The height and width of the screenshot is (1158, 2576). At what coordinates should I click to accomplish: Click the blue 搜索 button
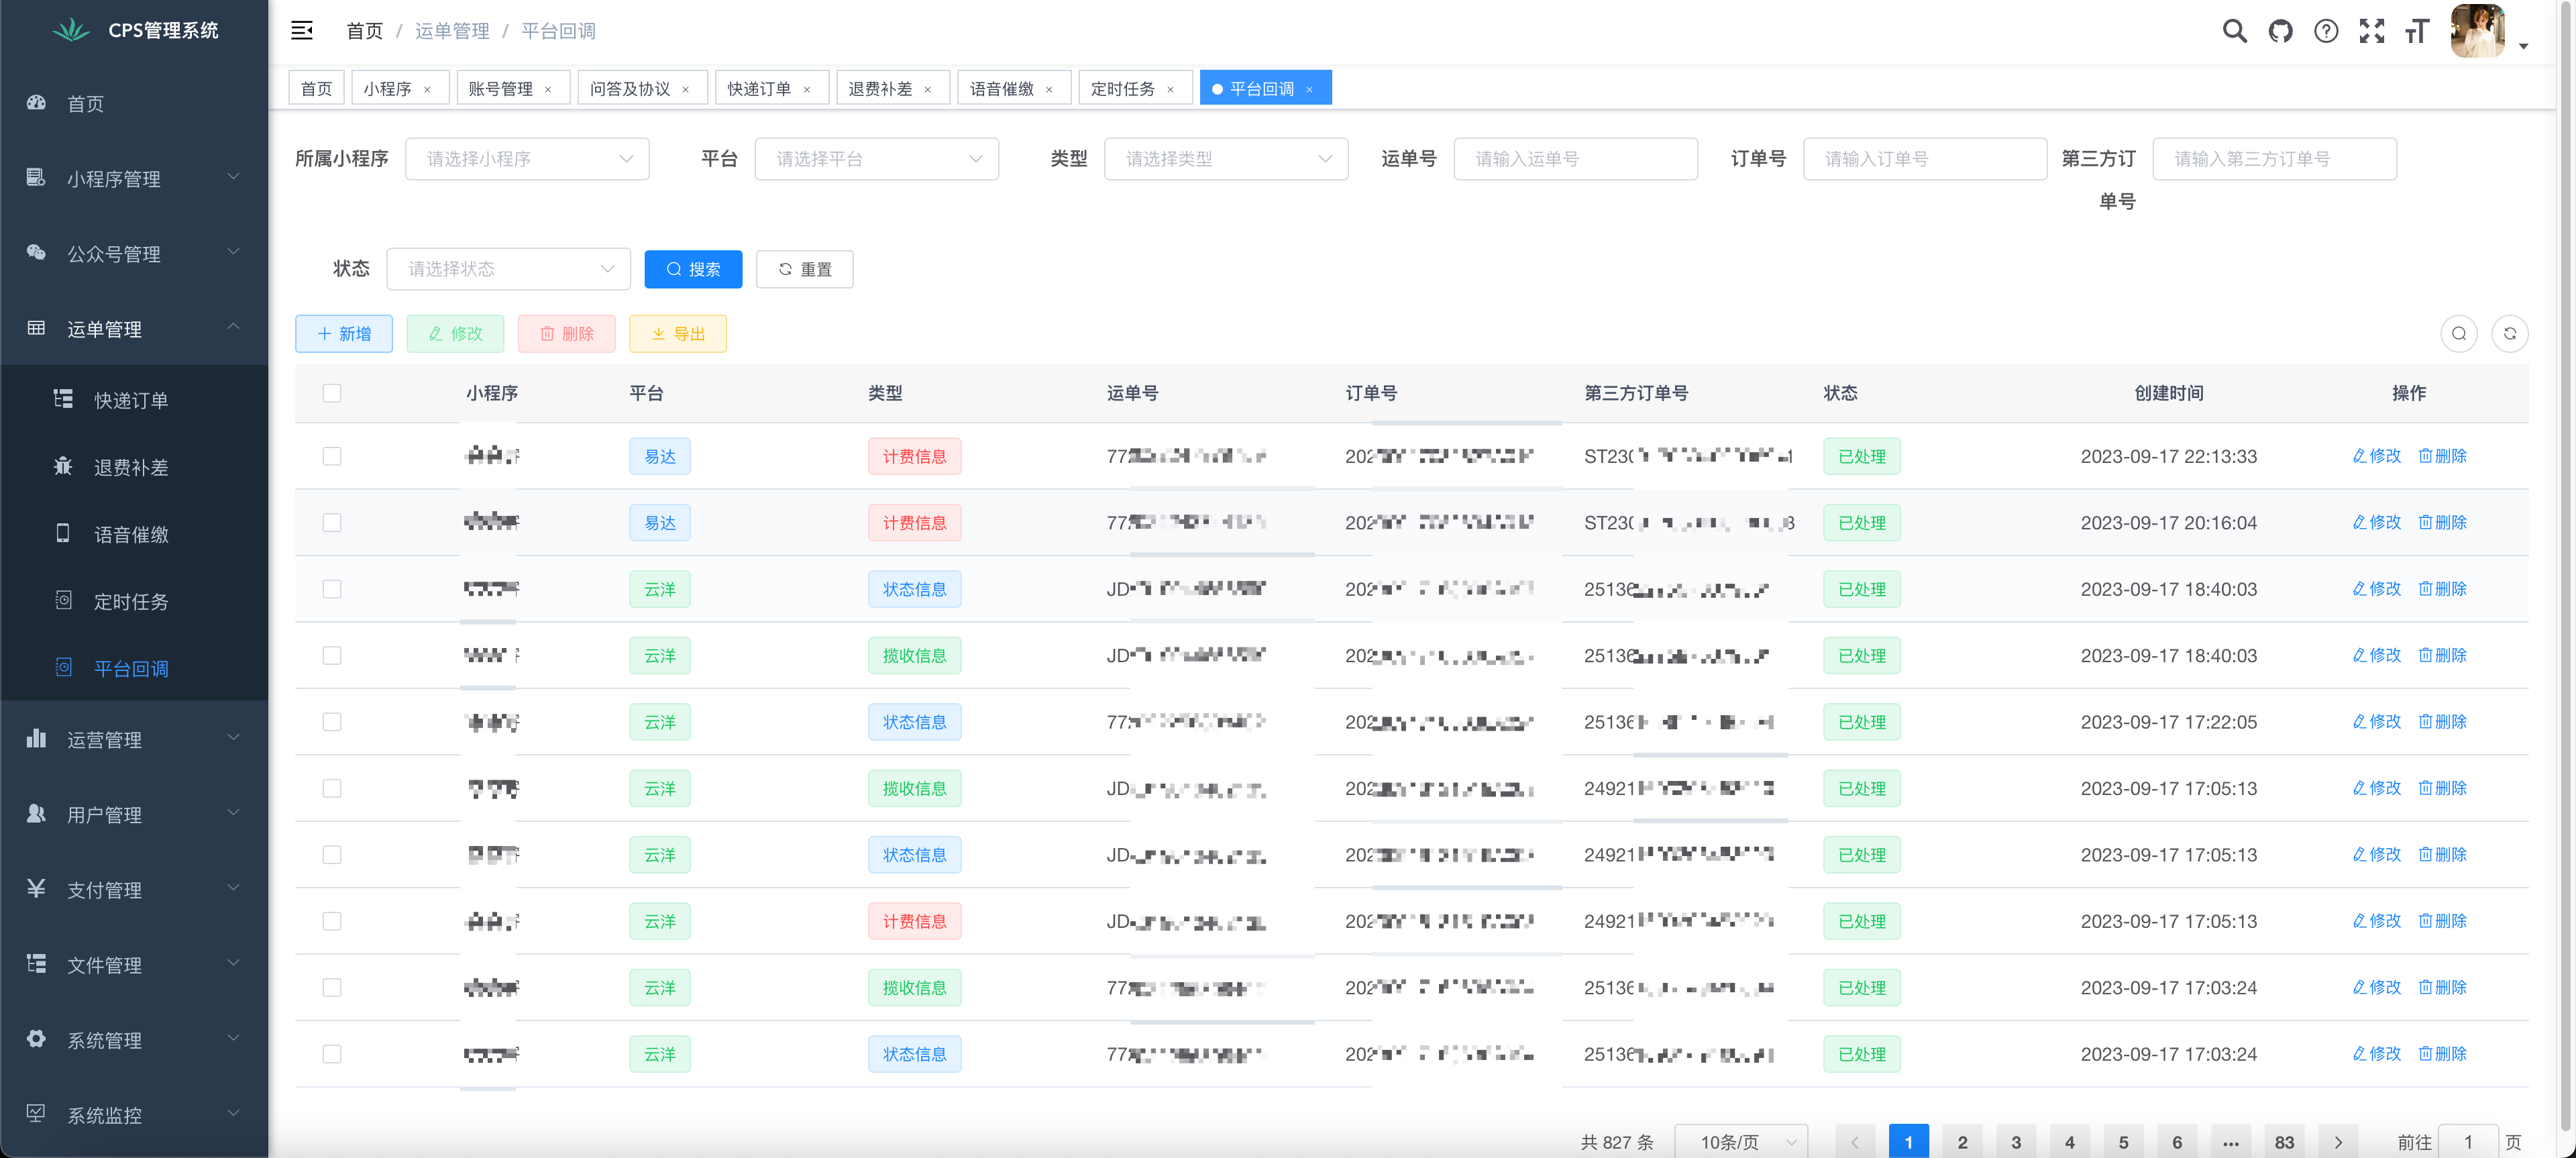coord(693,269)
